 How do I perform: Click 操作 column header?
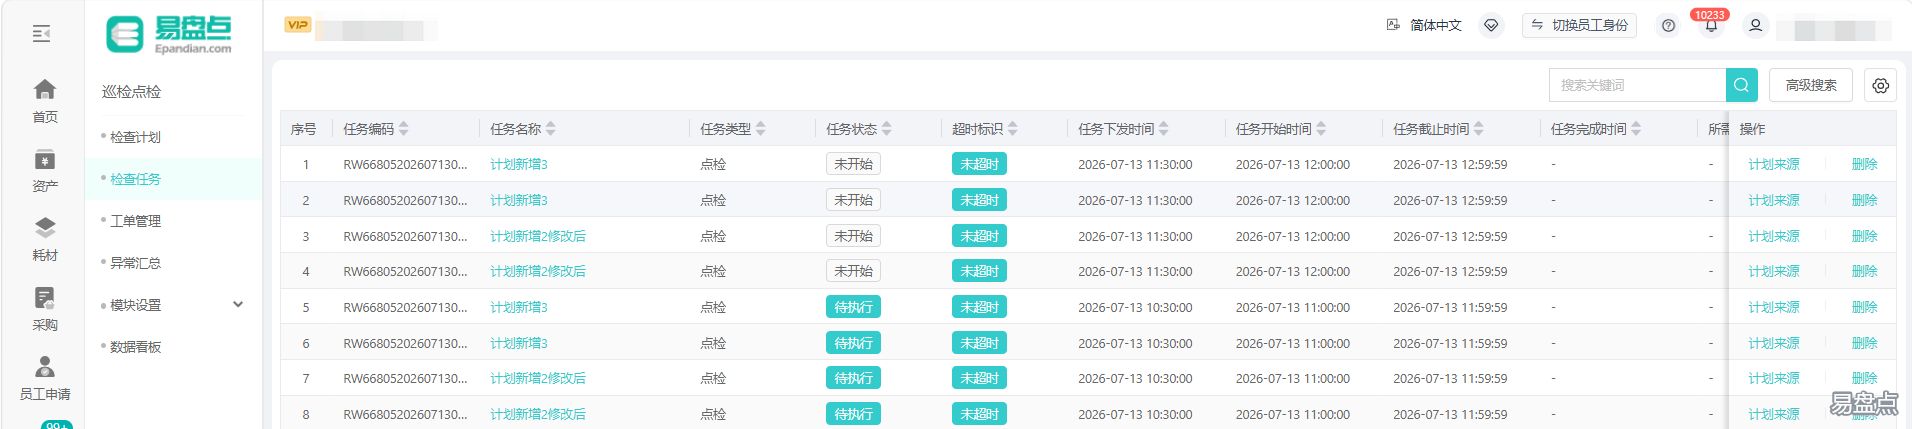(x=1752, y=129)
